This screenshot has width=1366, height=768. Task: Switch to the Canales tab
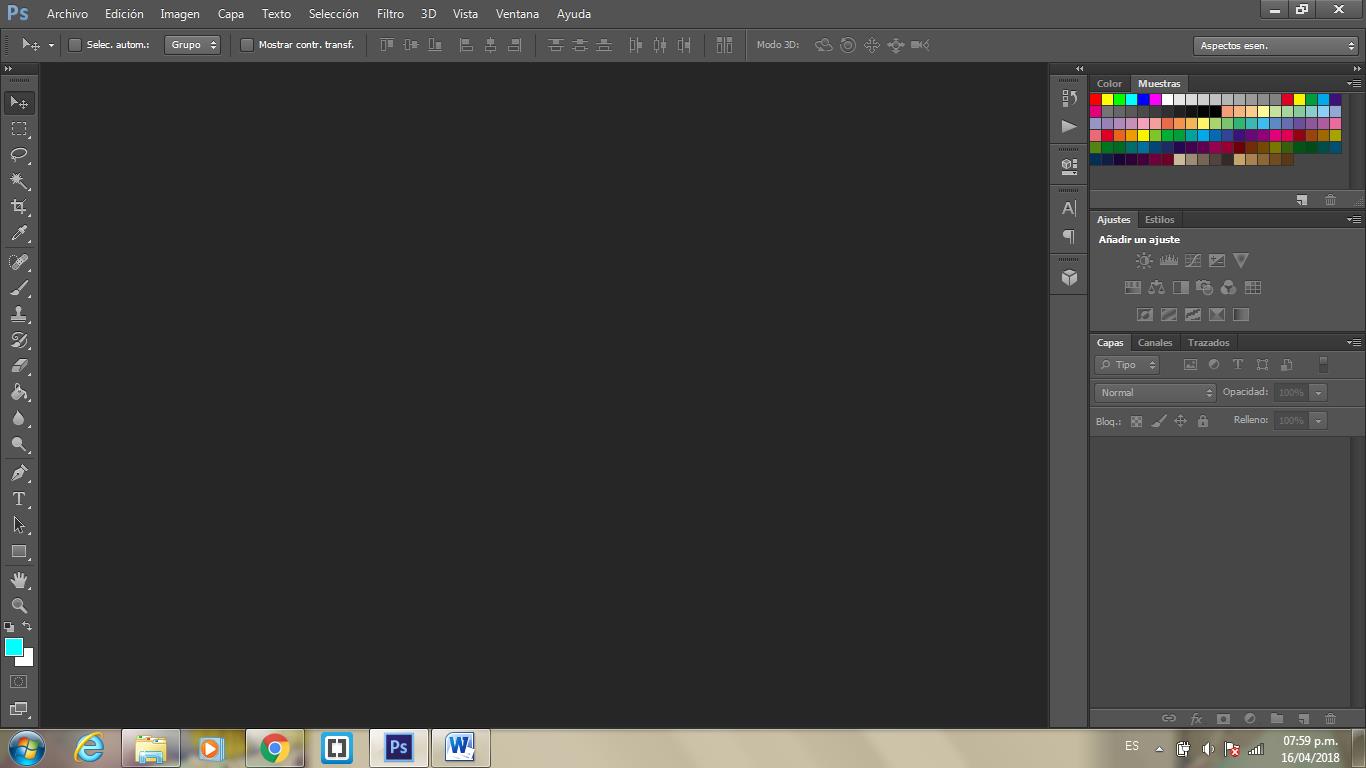[1154, 342]
